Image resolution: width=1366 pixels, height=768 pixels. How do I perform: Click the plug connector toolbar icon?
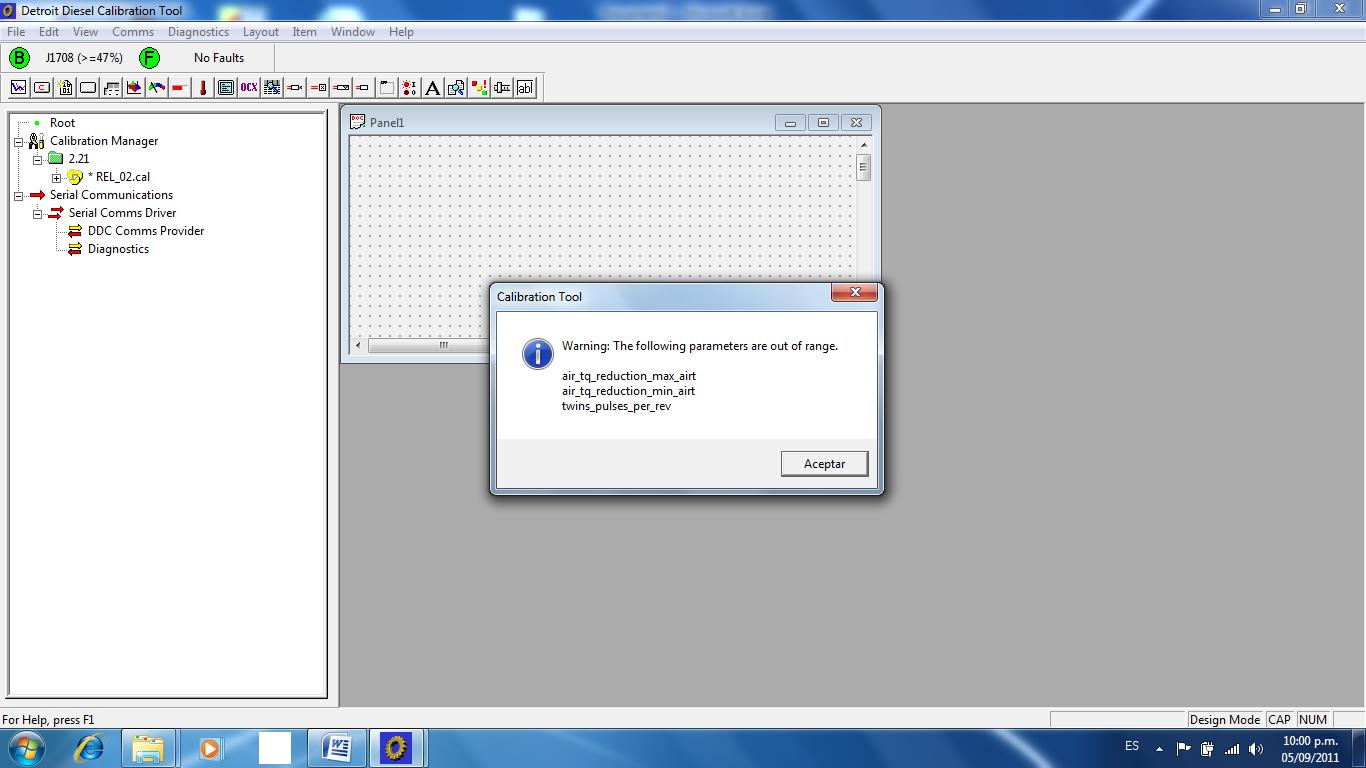click(502, 88)
